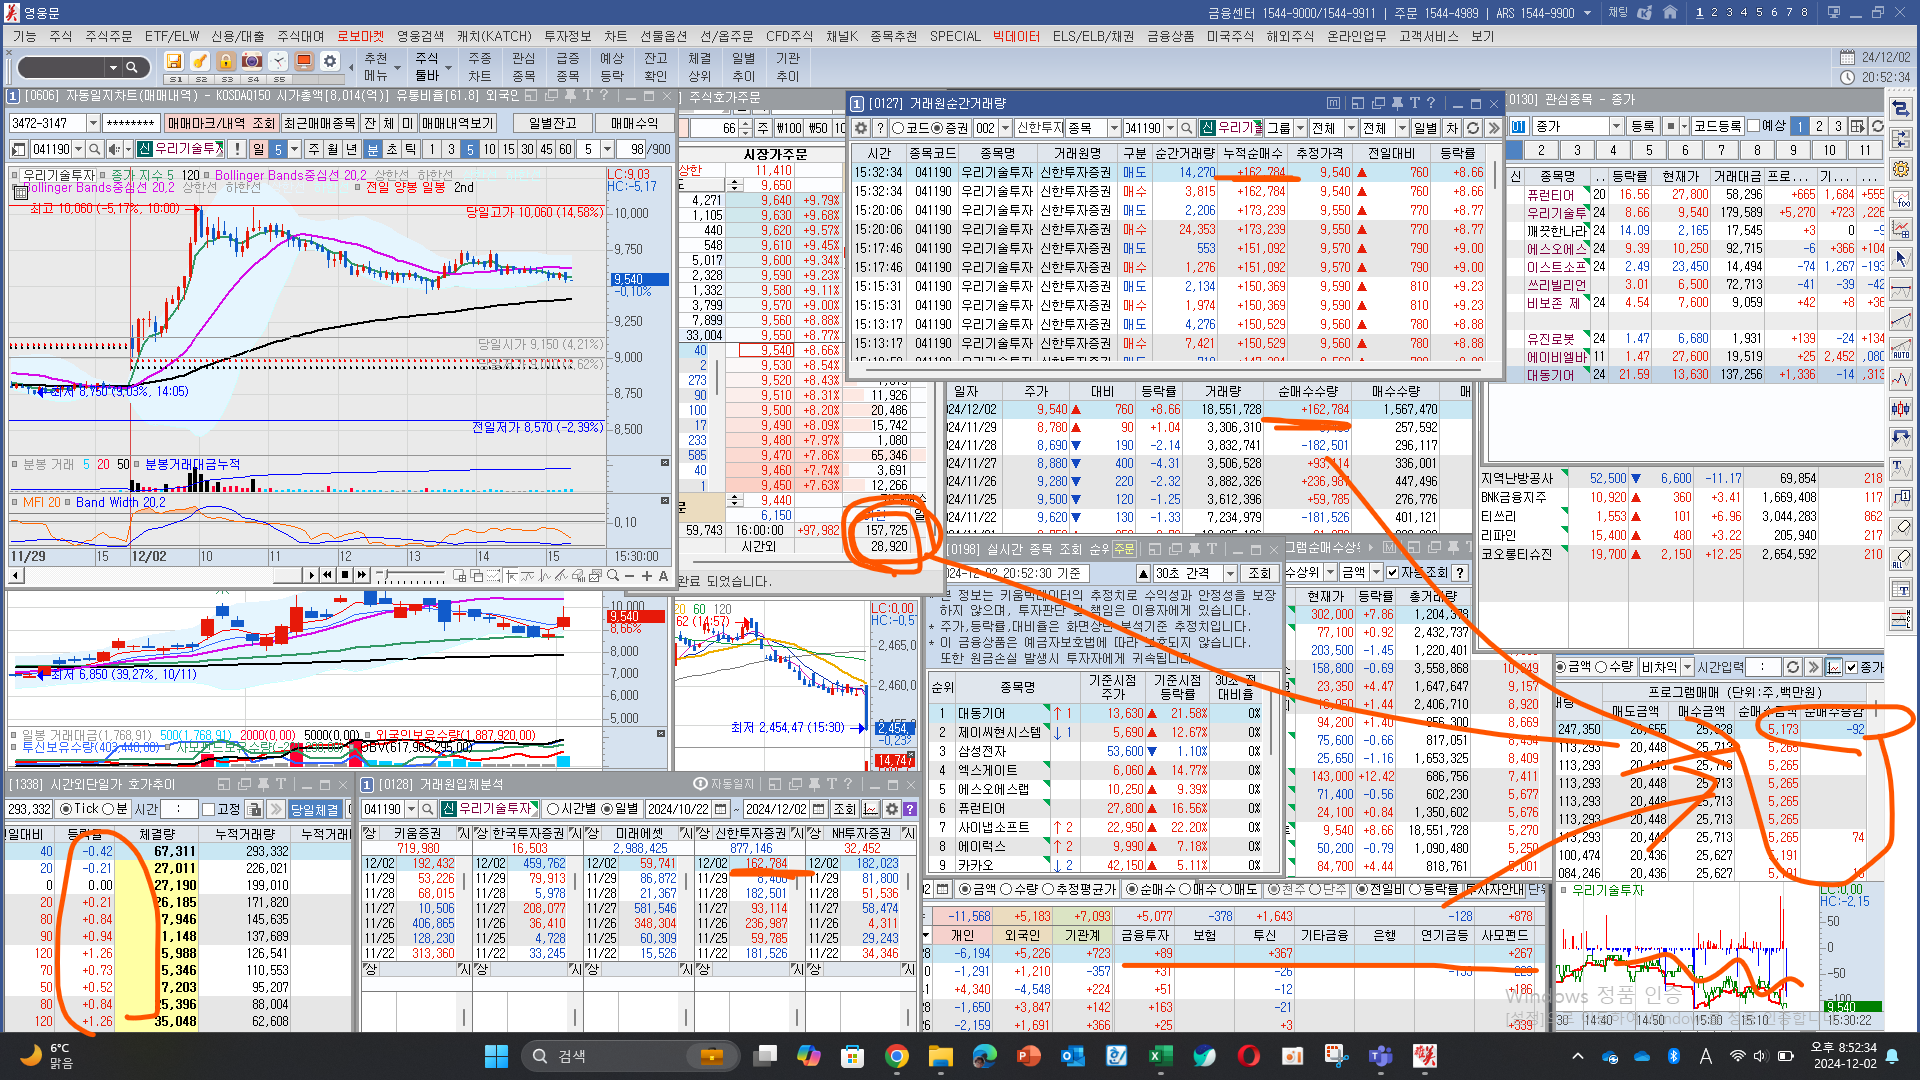Image resolution: width=1920 pixels, height=1080 pixels.
Task: Select the 시간별 radio button in window 0128
Action: (x=552, y=809)
